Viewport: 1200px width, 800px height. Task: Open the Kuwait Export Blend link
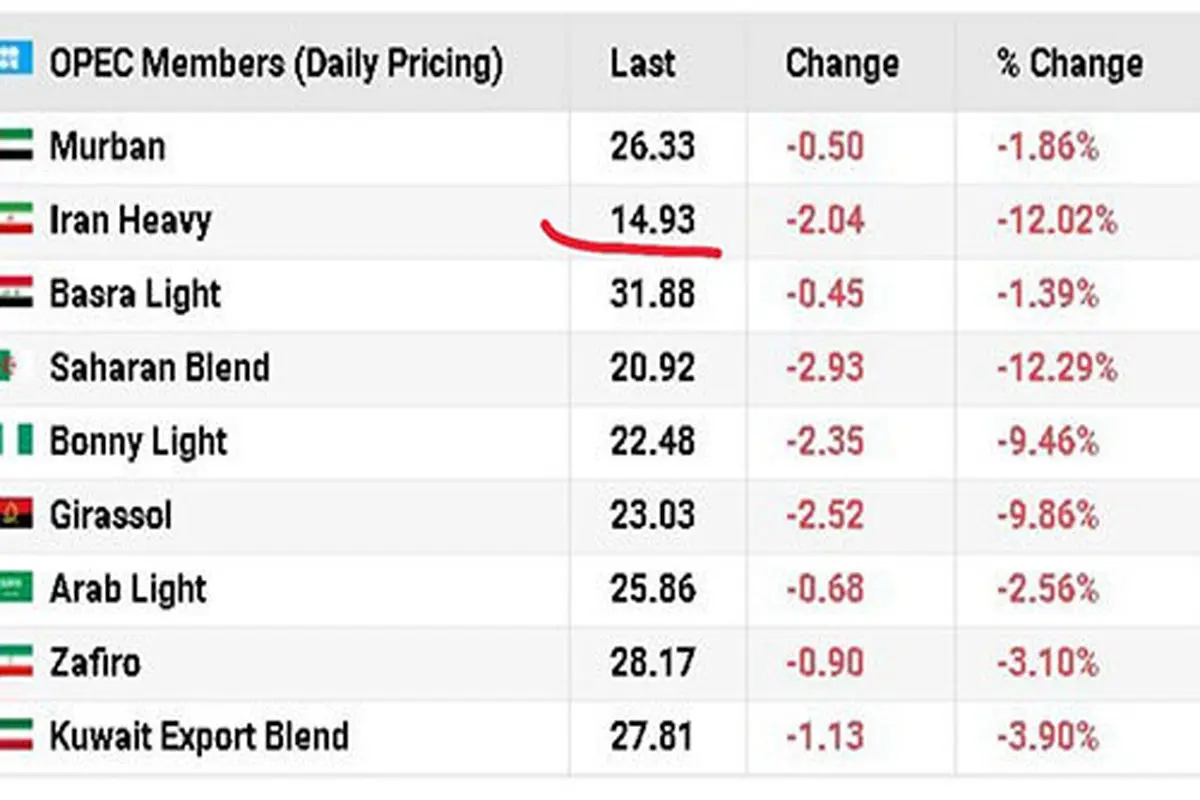(x=199, y=737)
